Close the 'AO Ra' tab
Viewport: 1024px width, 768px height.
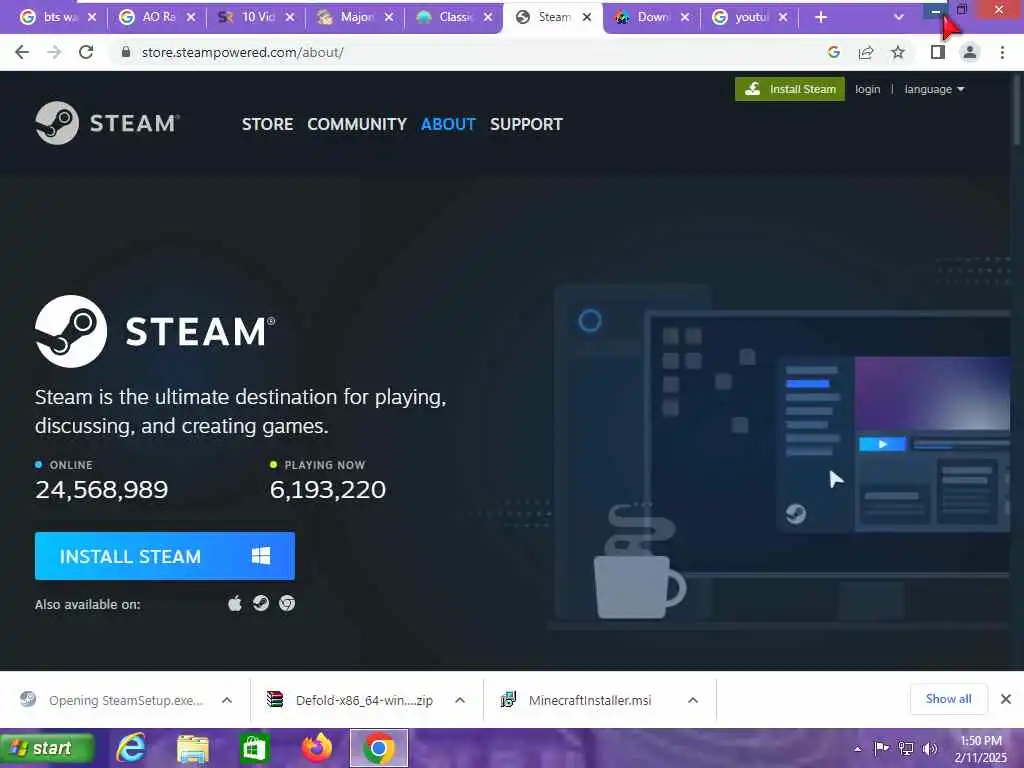(191, 17)
